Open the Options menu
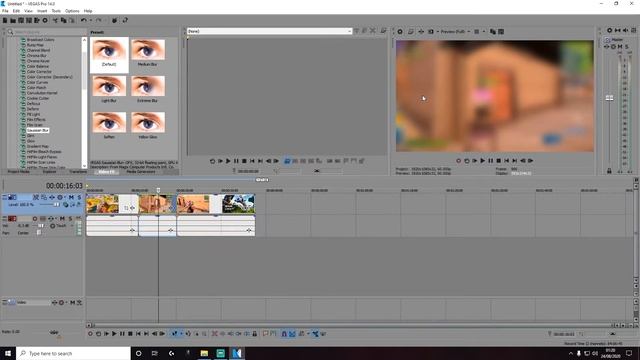 point(72,11)
